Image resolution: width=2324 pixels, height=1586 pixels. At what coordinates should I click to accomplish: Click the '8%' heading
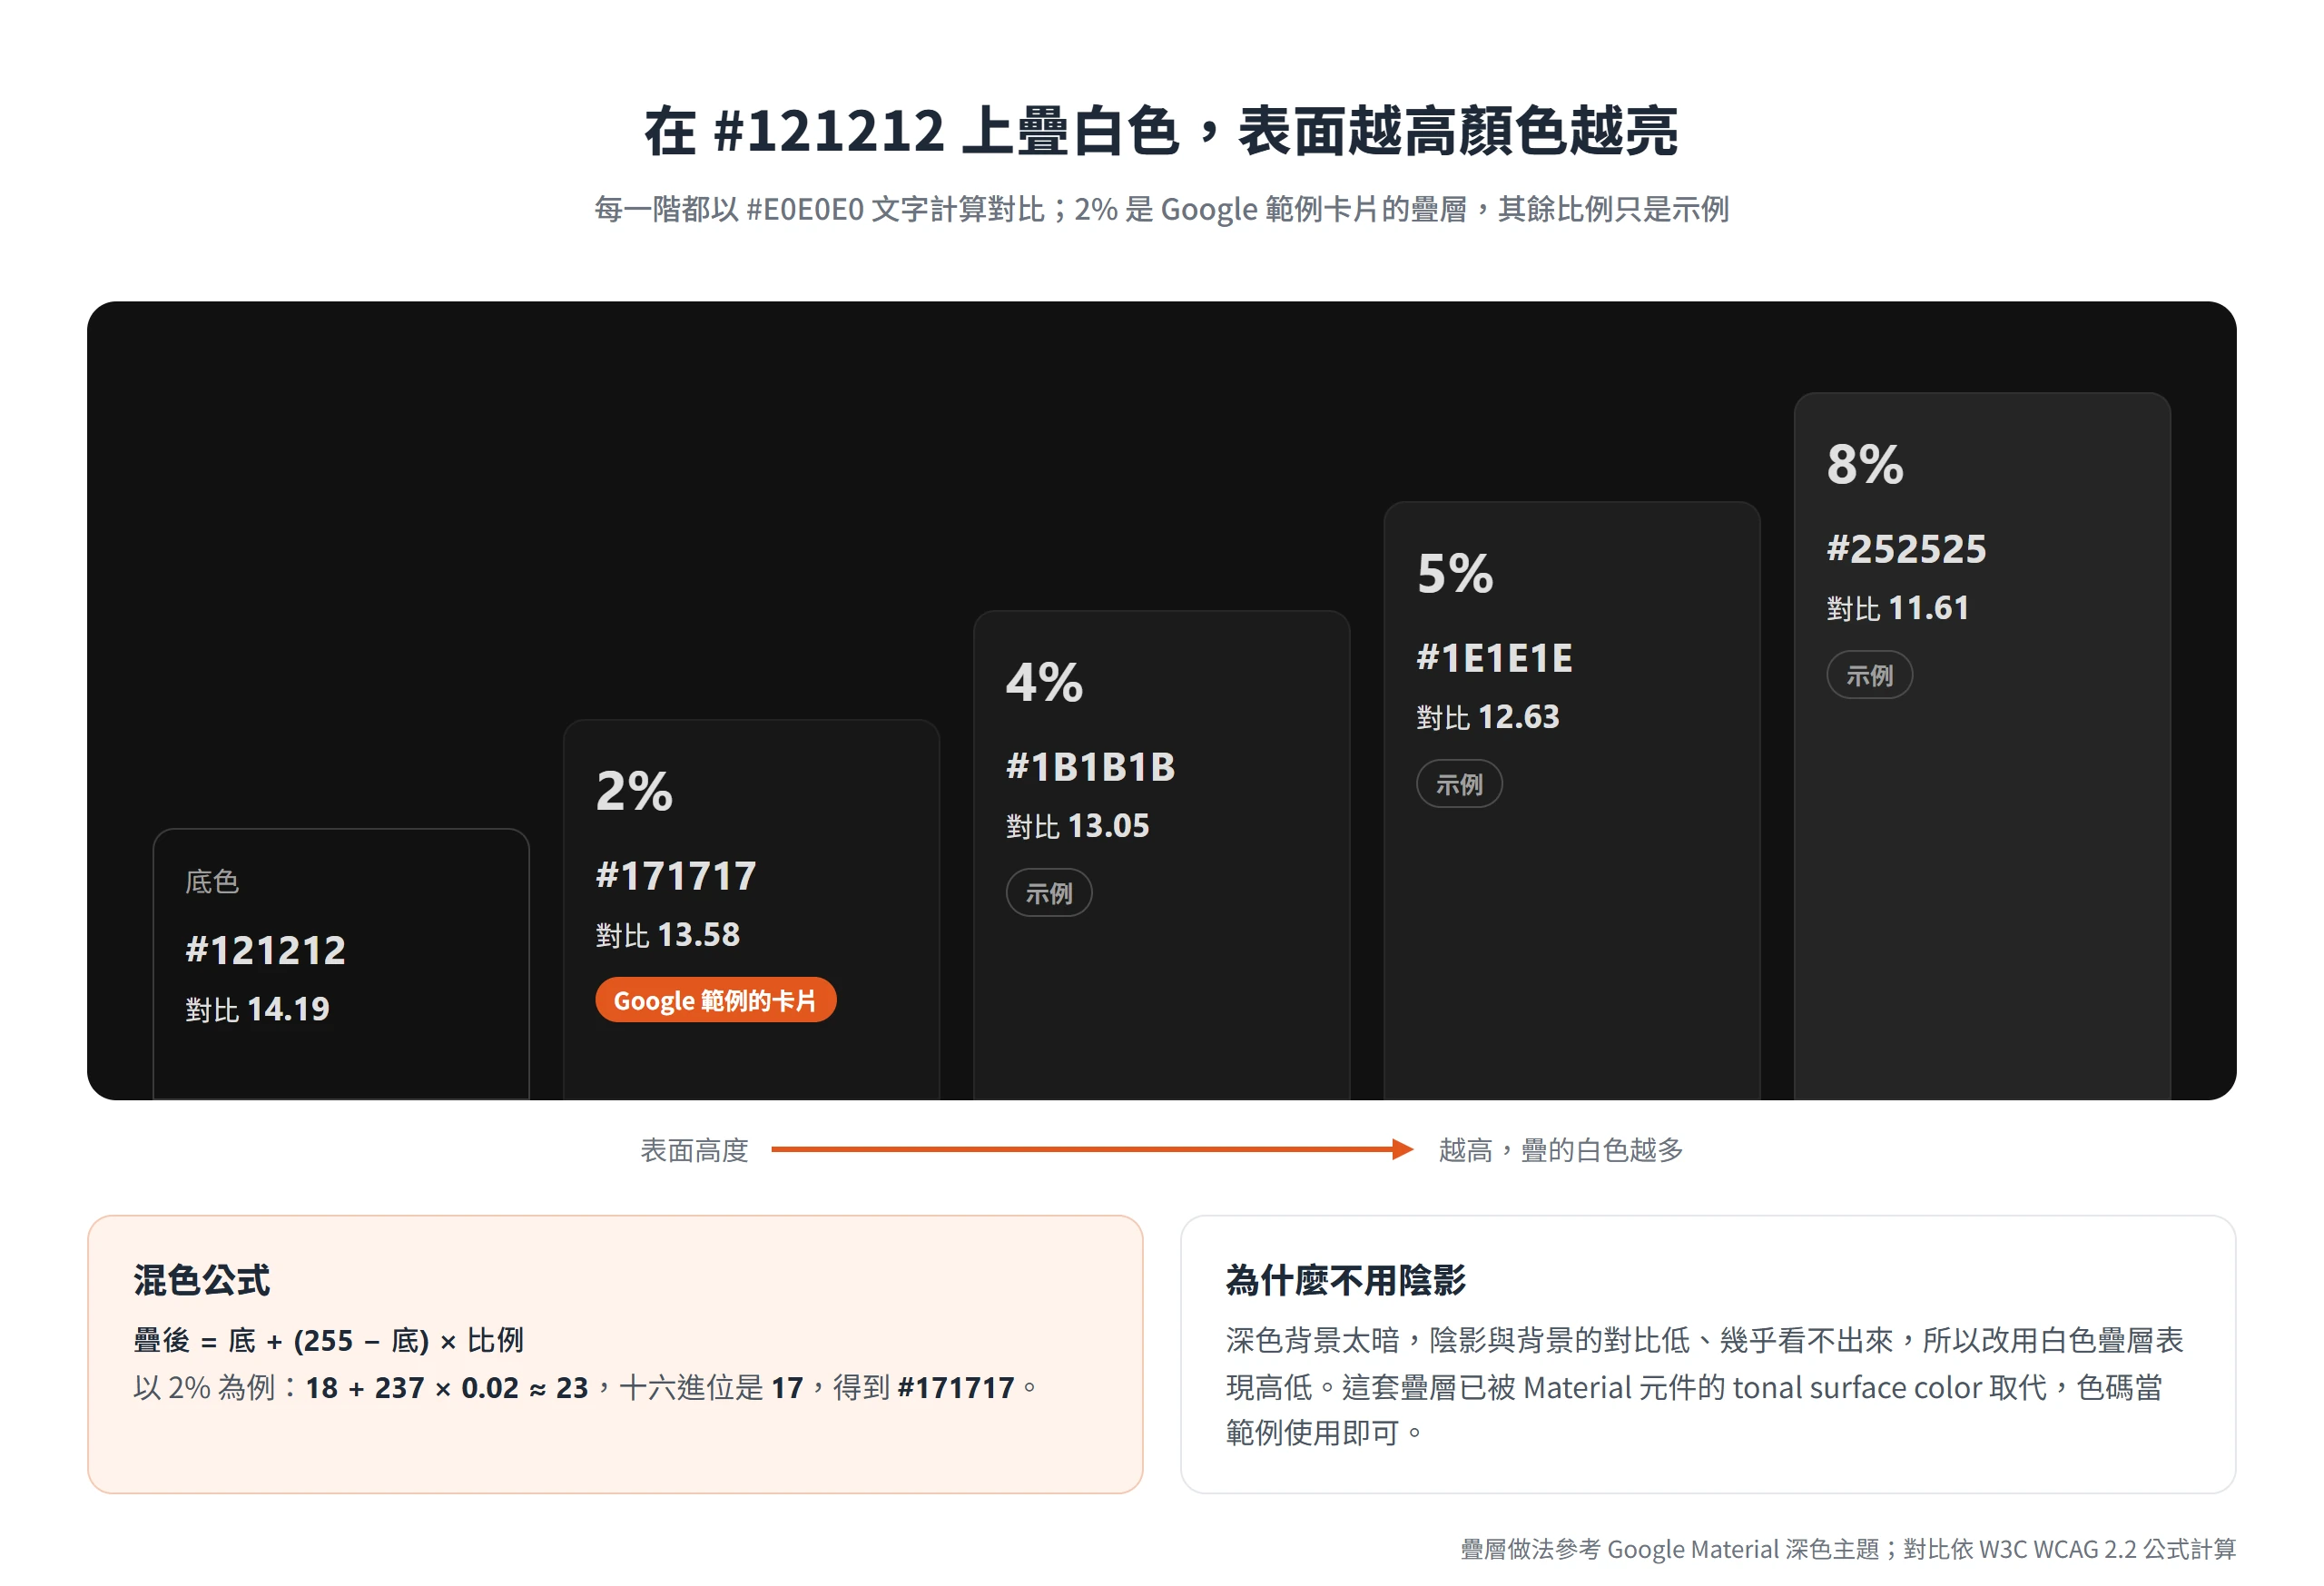pos(1865,464)
